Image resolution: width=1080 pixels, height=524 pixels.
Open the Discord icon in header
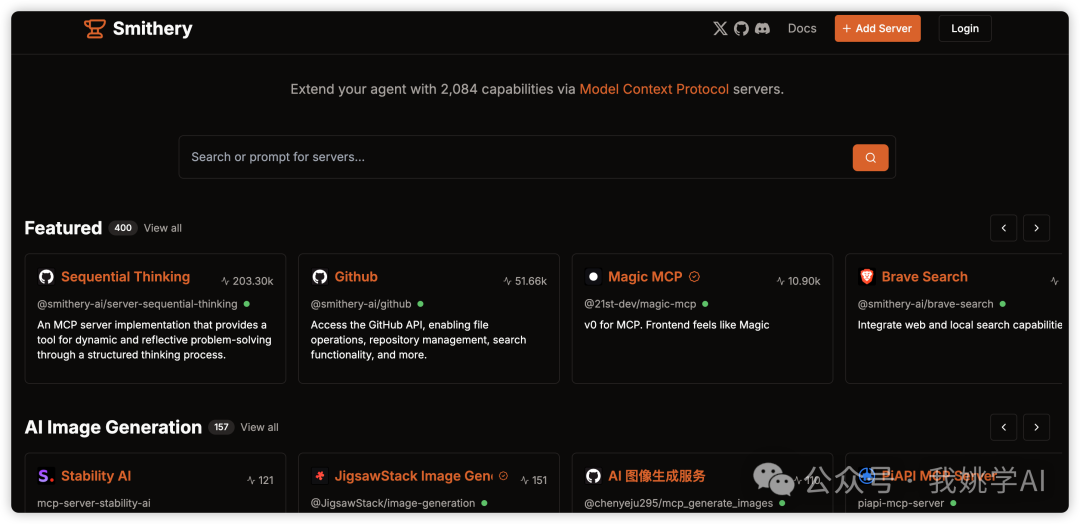point(762,28)
